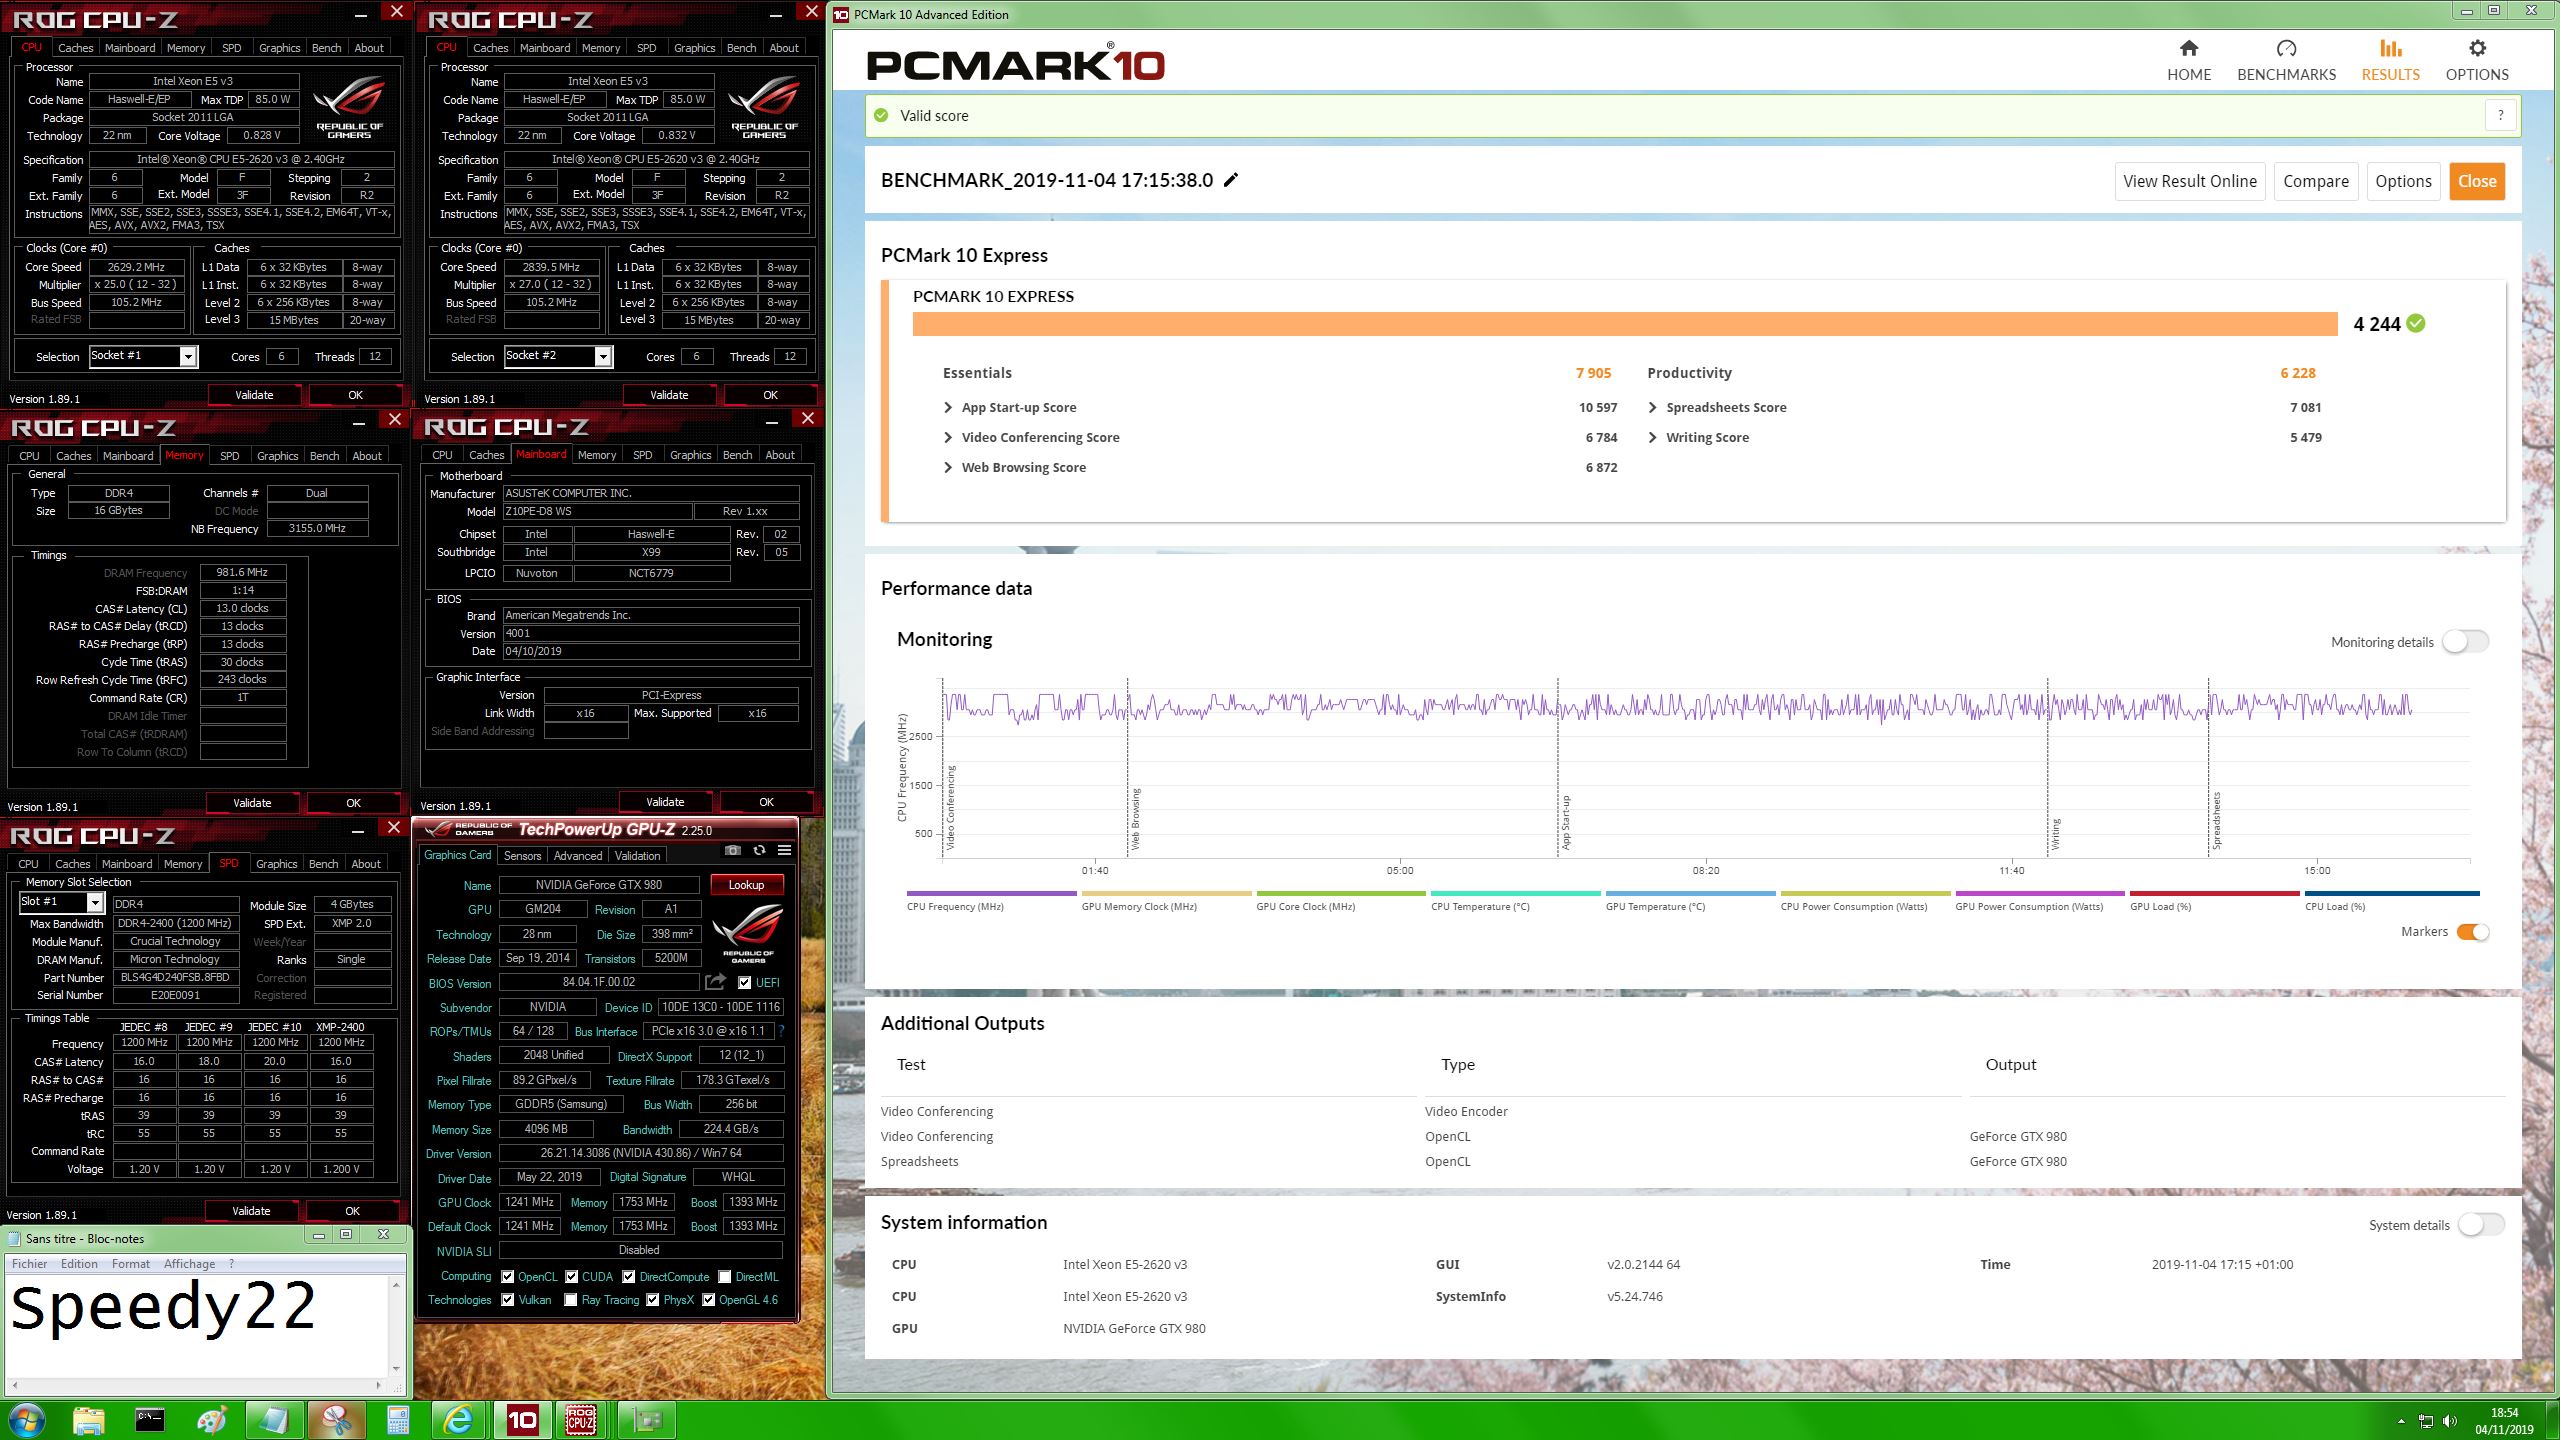
Task: Open Internet Explorer from taskbar
Action: (459, 1420)
